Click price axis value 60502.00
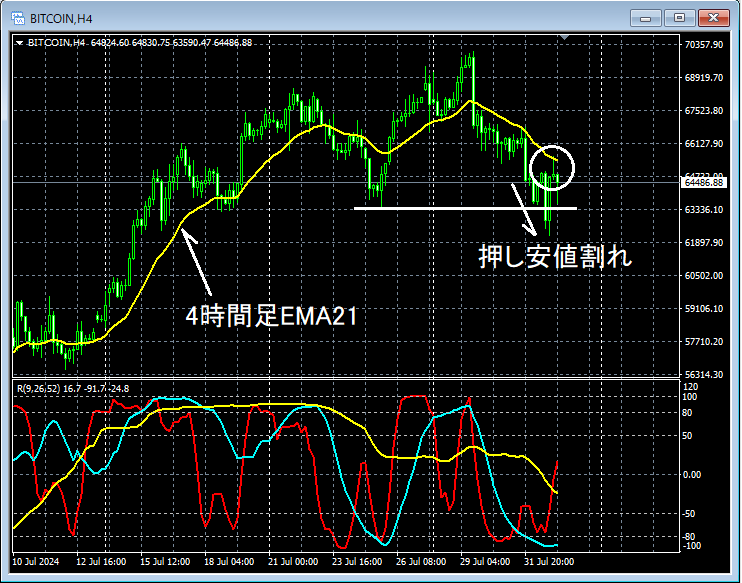 click(704, 275)
